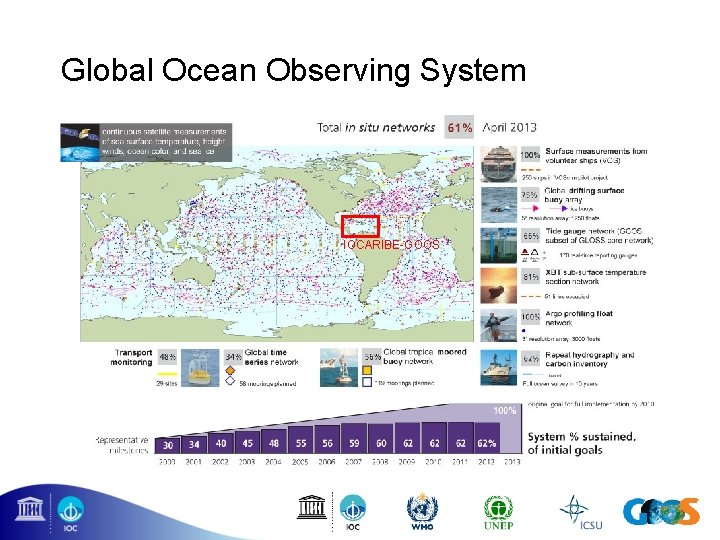The height and width of the screenshot is (540, 720).
Task: Click Surface measurements from volunteer ships text
Action: pyautogui.click(x=596, y=155)
